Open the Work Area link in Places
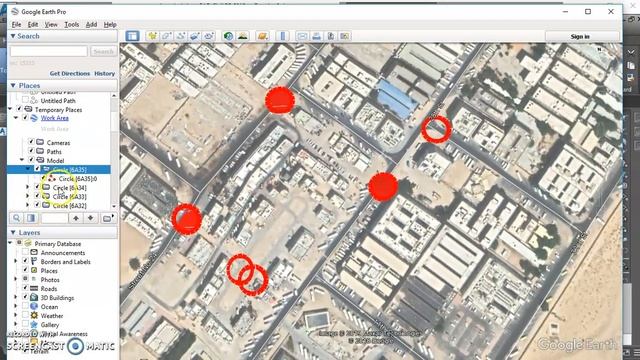Screen dimensions: 640x360 (x=55, y=118)
